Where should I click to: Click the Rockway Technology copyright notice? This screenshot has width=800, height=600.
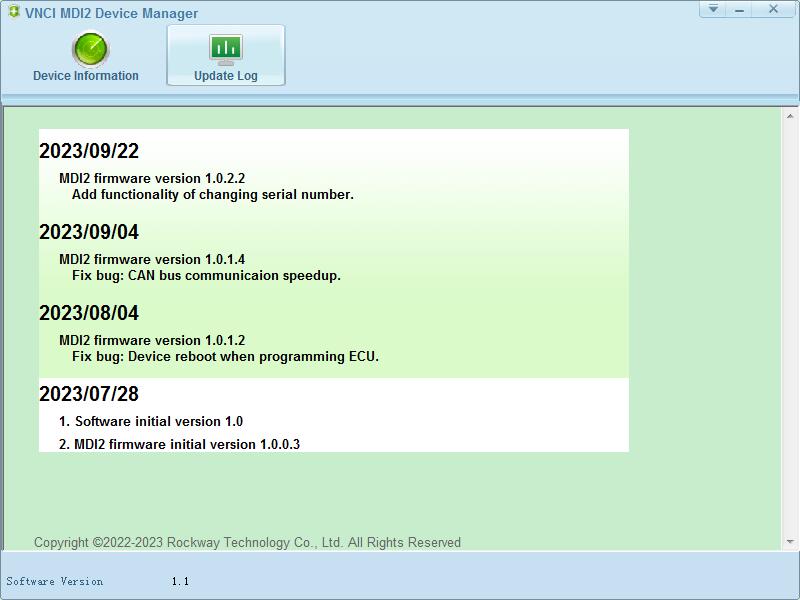click(247, 542)
